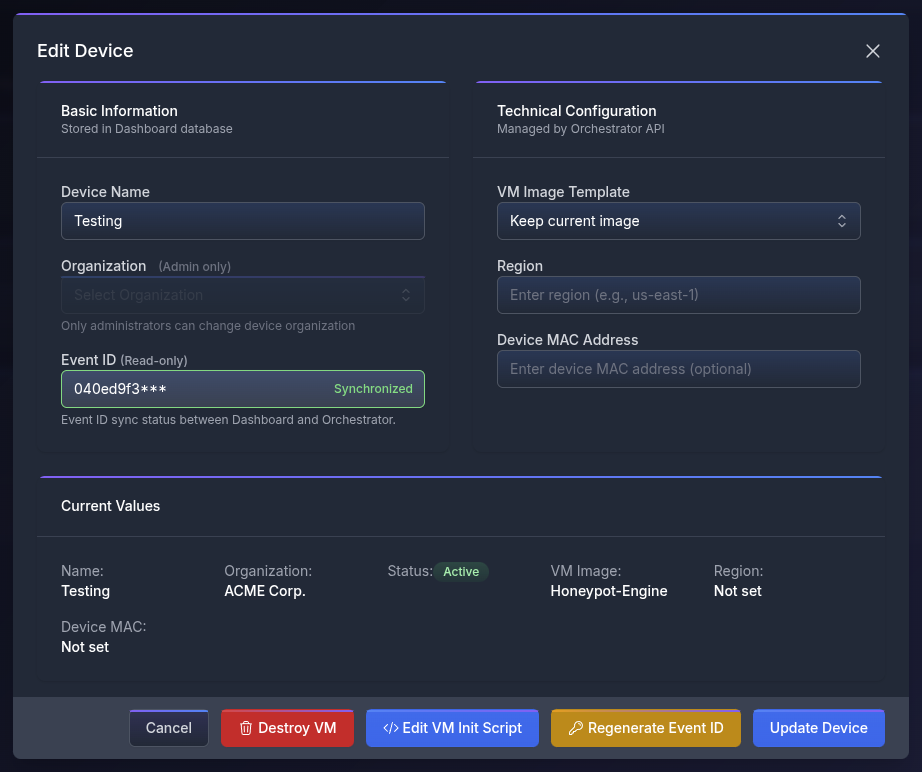Save changes with Update Device
The height and width of the screenshot is (772, 922).
pyautogui.click(x=818, y=728)
